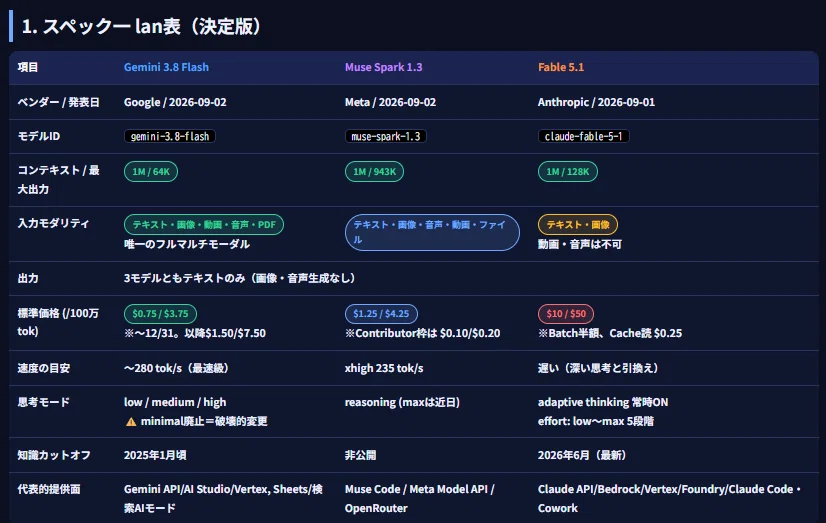Click the 1M / 64K context badge
The image size is (826, 523).
(151, 172)
